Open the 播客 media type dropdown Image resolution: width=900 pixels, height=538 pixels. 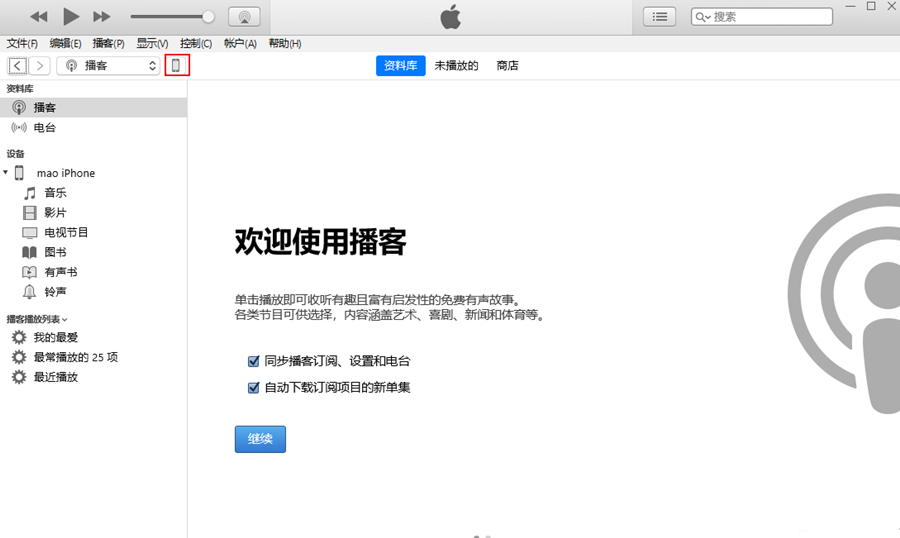pos(108,66)
